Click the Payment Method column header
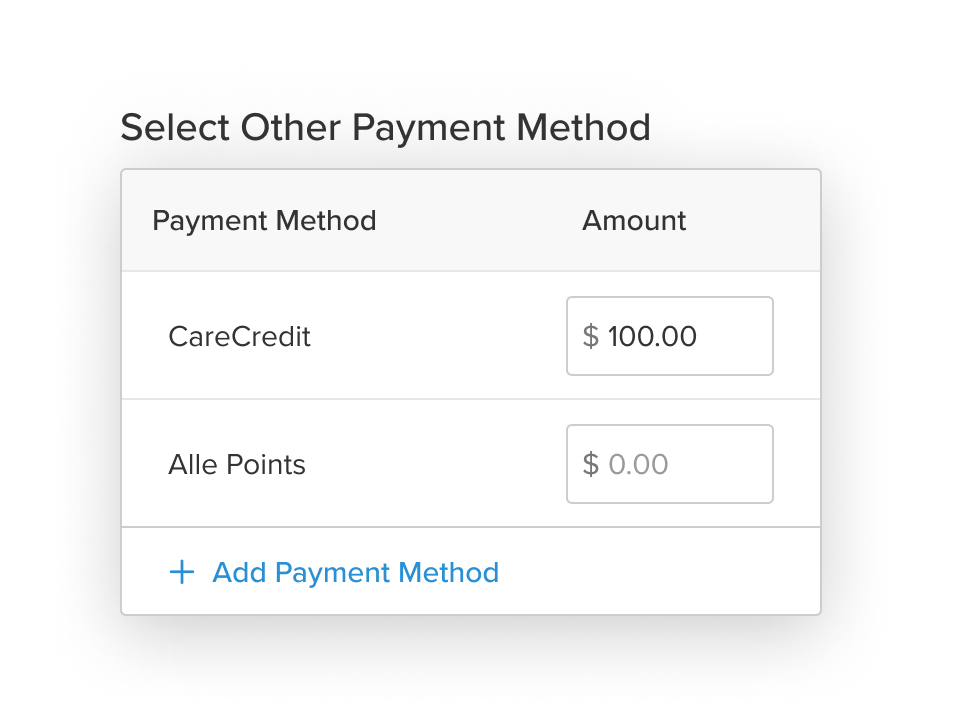 coord(264,220)
